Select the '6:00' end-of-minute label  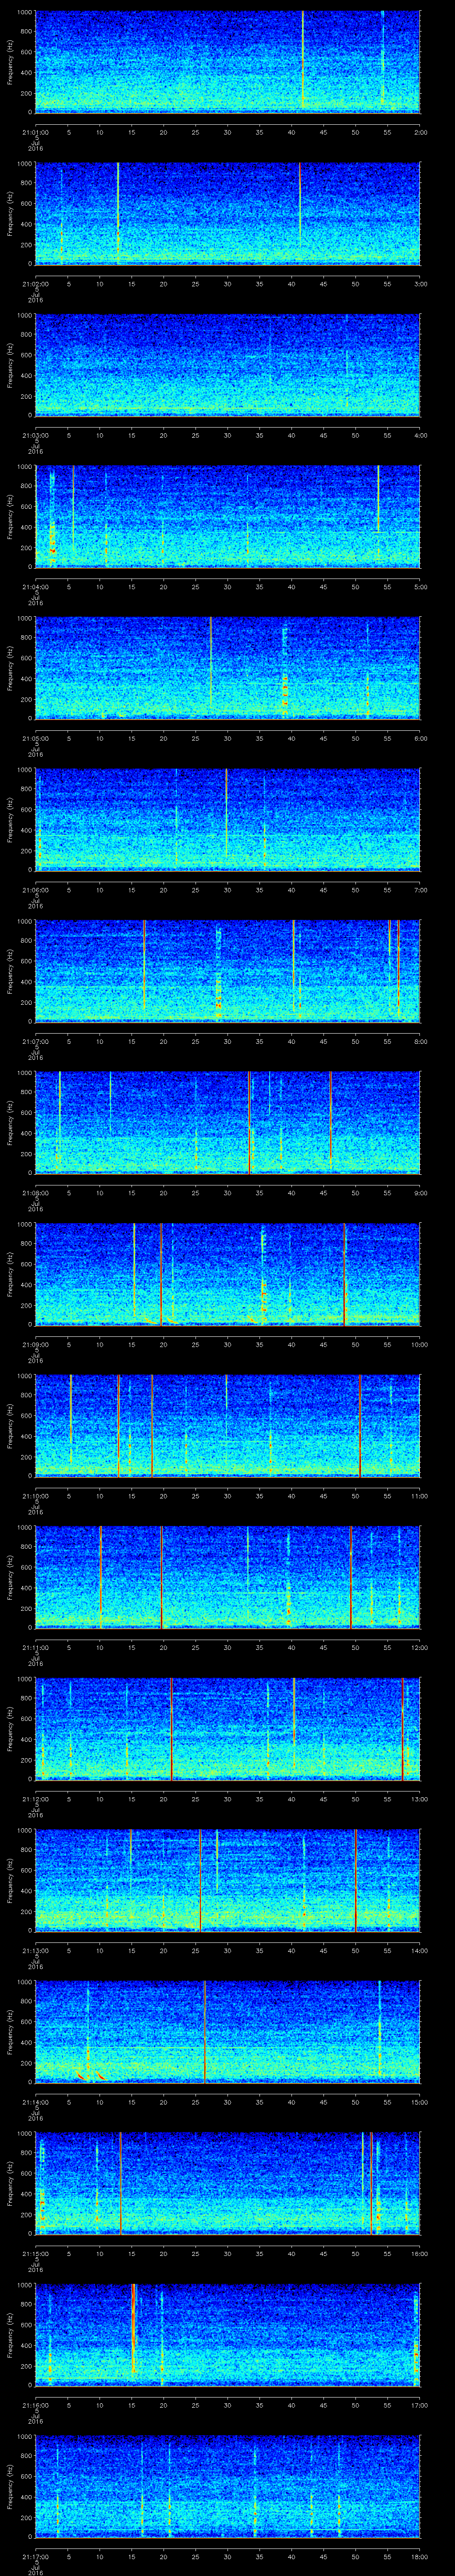click(420, 738)
